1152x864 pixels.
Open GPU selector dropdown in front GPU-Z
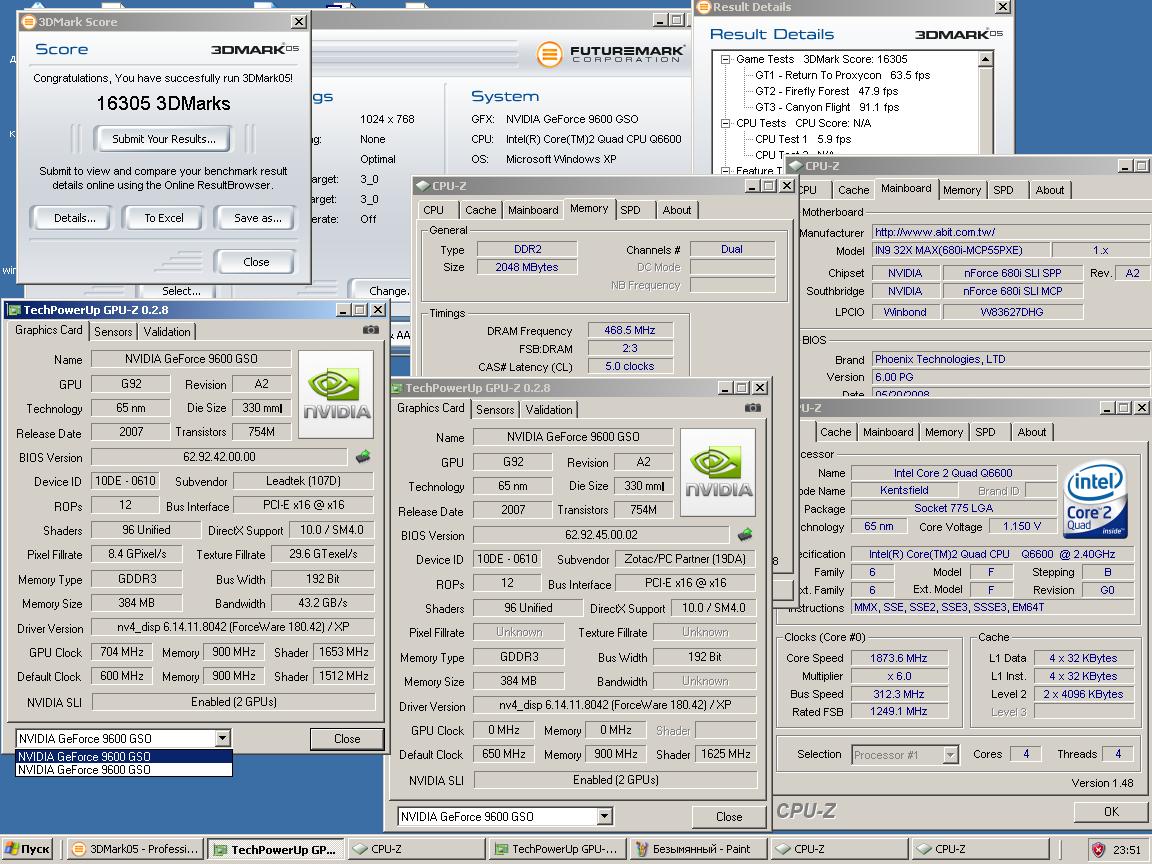(604, 816)
